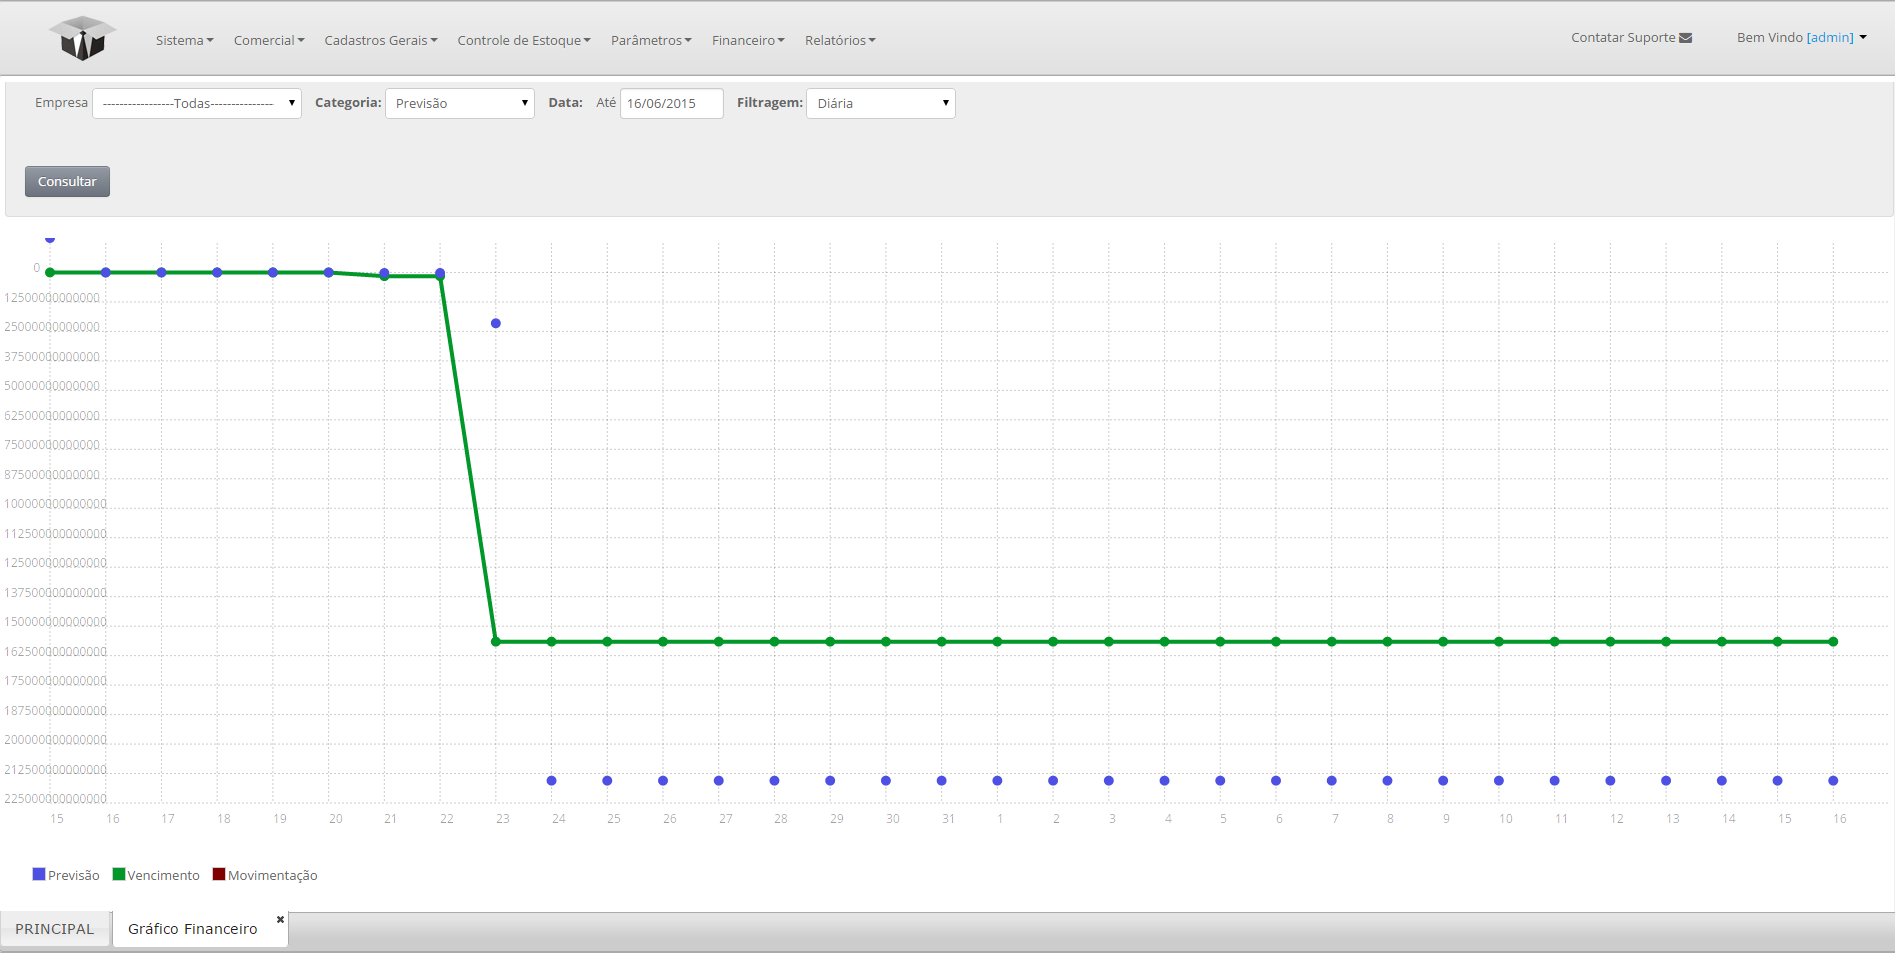This screenshot has width=1895, height=953.
Task: Click the isolated blue Previsão point at day 23
Action: tap(496, 323)
